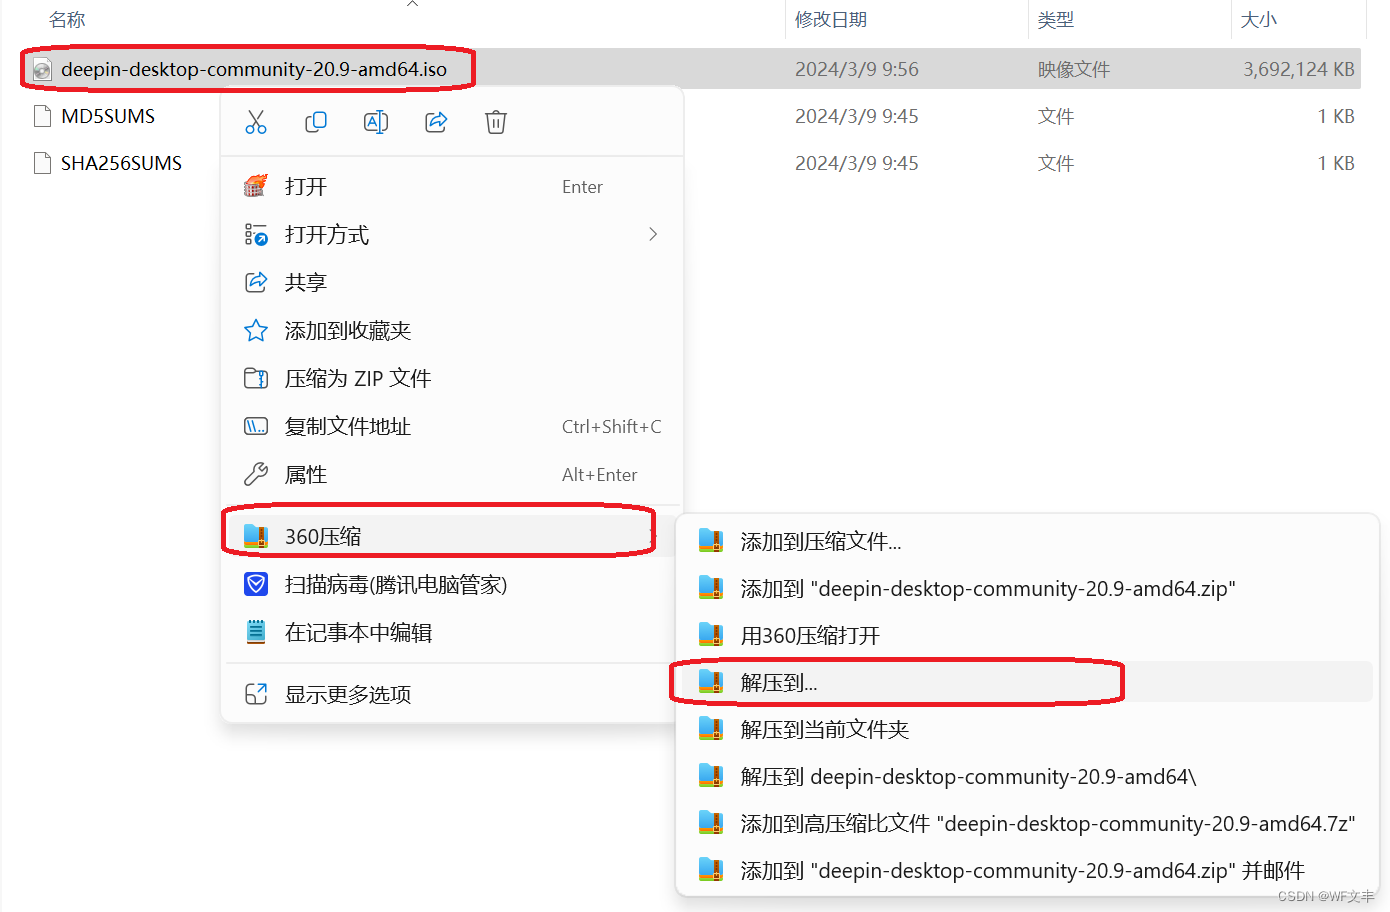Click the wrench icon beside 属性
Viewport: 1390px width, 912px height.
tap(256, 474)
